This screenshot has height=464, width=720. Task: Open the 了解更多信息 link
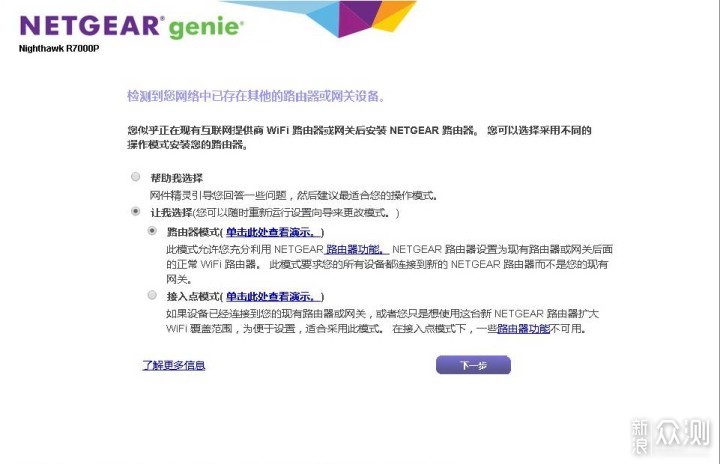(174, 366)
